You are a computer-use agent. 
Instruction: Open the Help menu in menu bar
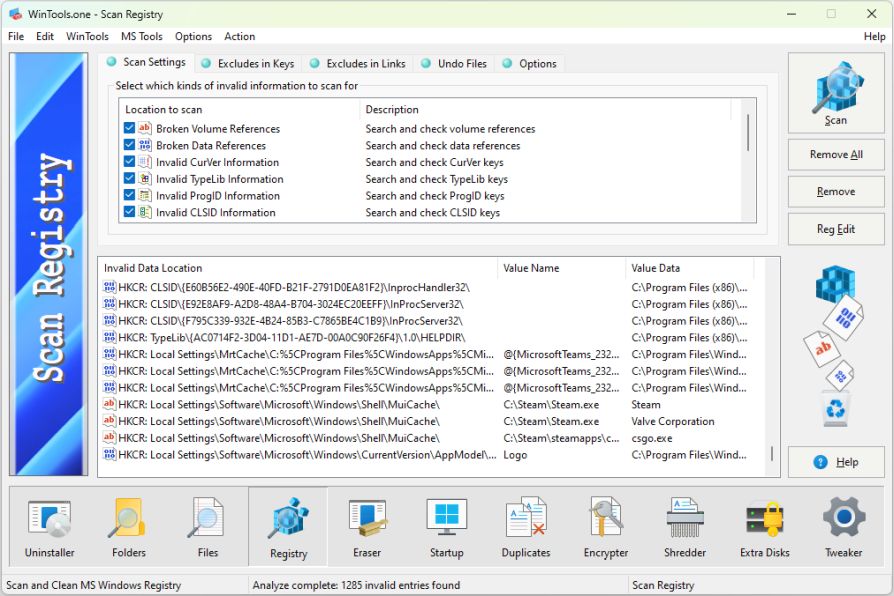tap(874, 37)
